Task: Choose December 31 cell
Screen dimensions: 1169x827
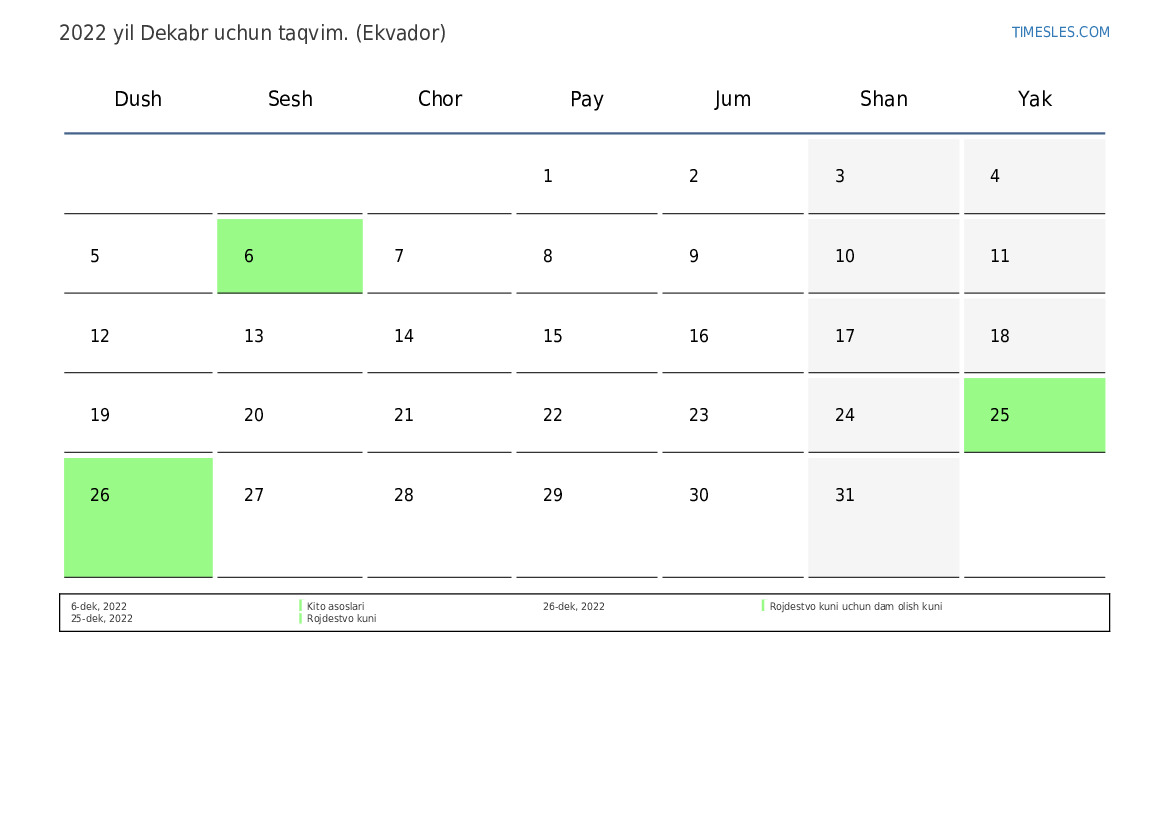Action: tap(883, 516)
